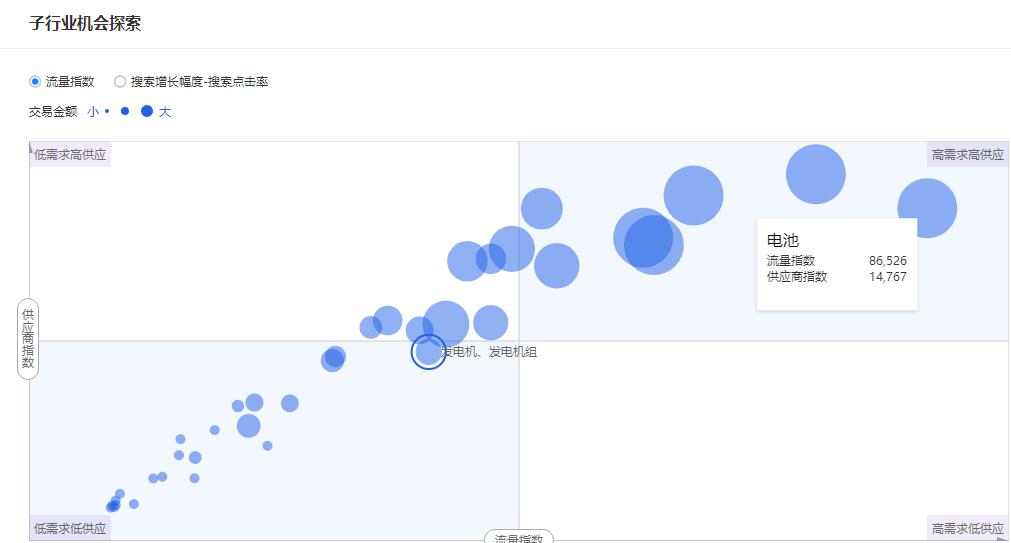Image resolution: width=1011 pixels, height=543 pixels.
Task: Select the 高需求低供应 quadrant label
Action: click(967, 529)
